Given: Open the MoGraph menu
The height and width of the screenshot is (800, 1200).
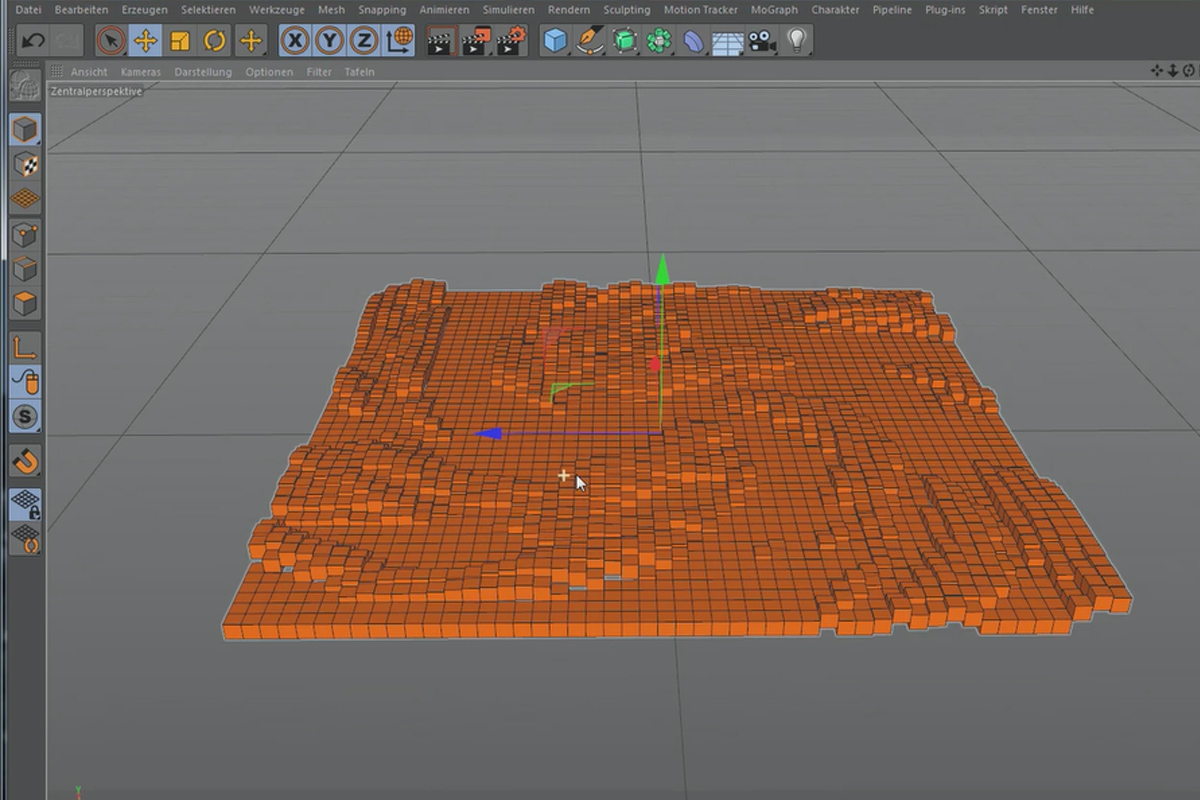Looking at the screenshot, I should tap(774, 9).
